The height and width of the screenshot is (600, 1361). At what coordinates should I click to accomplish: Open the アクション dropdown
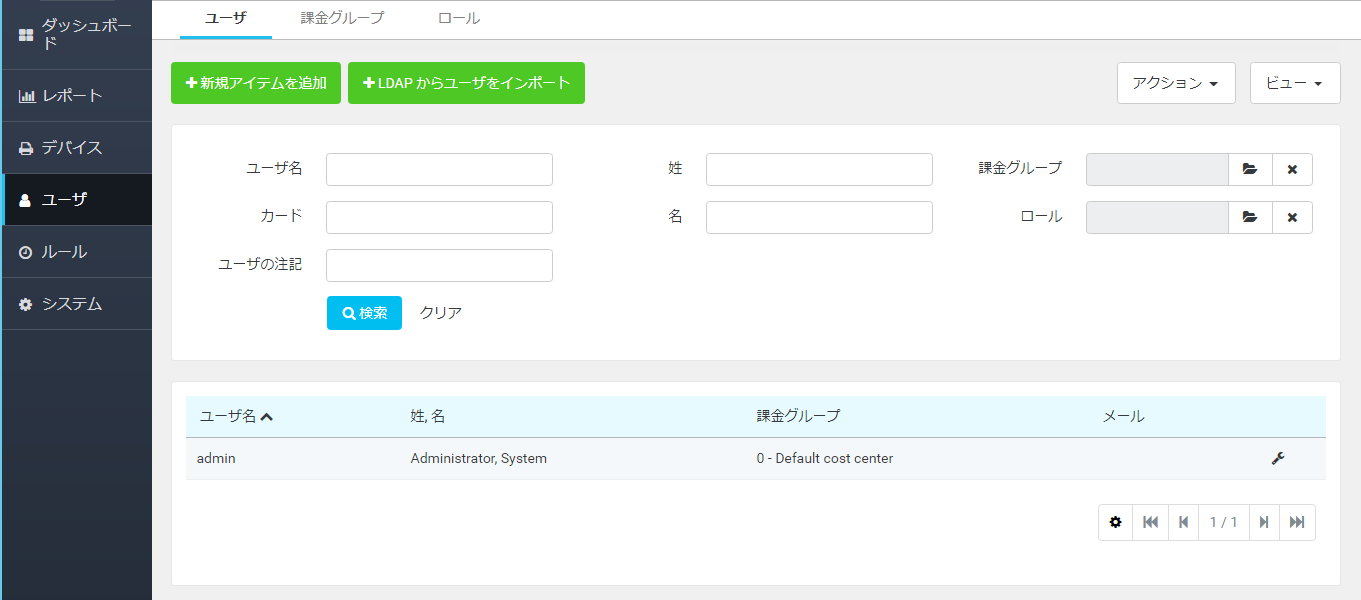point(1176,83)
